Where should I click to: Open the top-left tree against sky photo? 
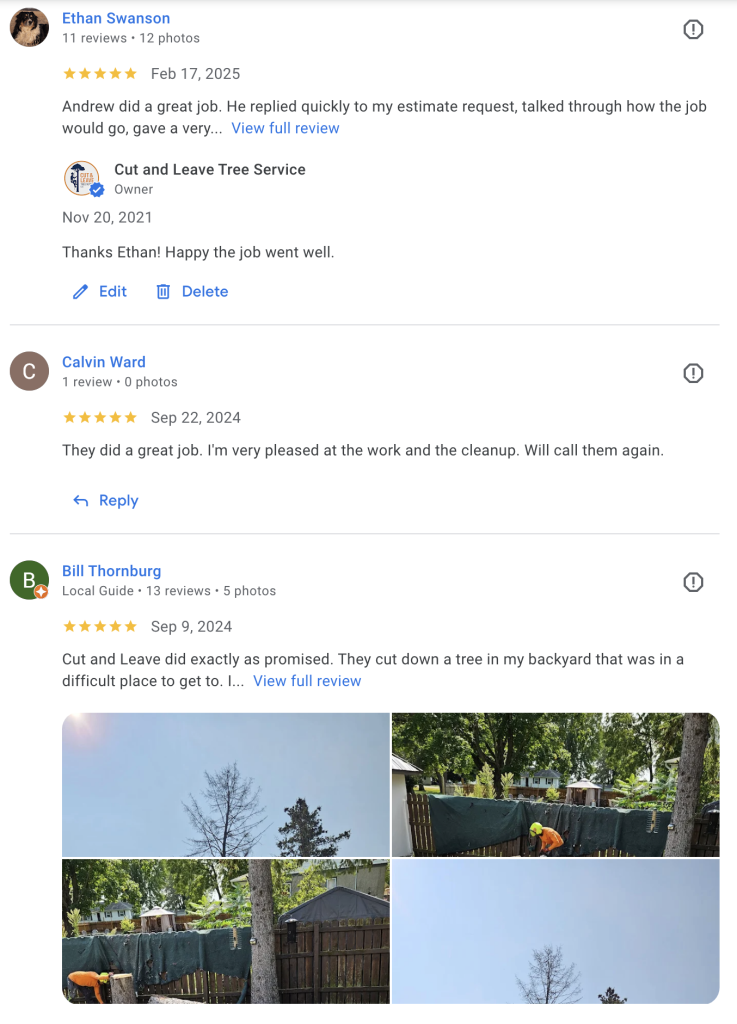pyautogui.click(x=226, y=785)
